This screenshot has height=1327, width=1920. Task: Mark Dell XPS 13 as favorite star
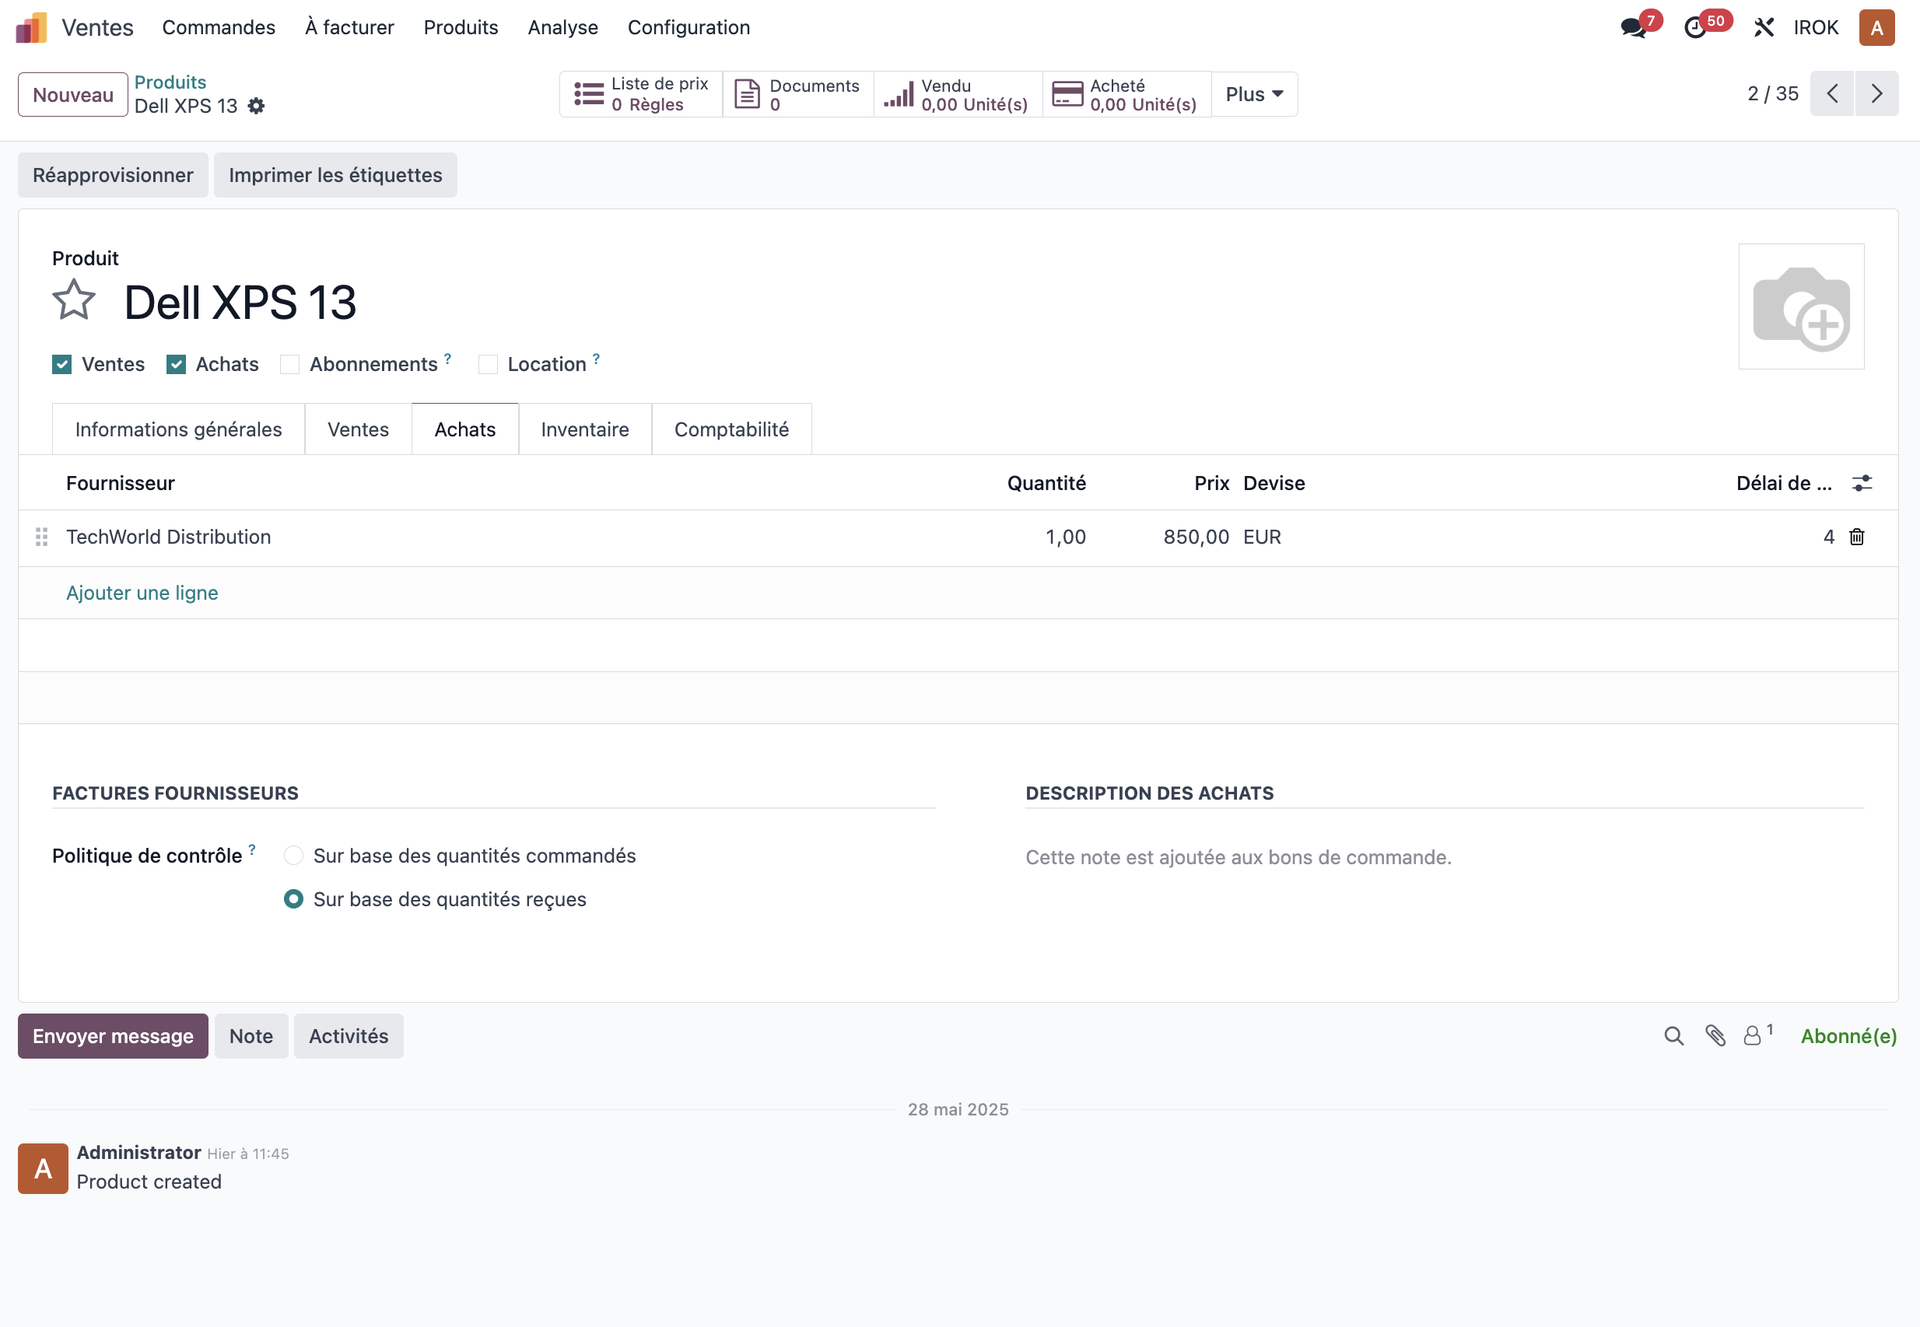tap(74, 300)
